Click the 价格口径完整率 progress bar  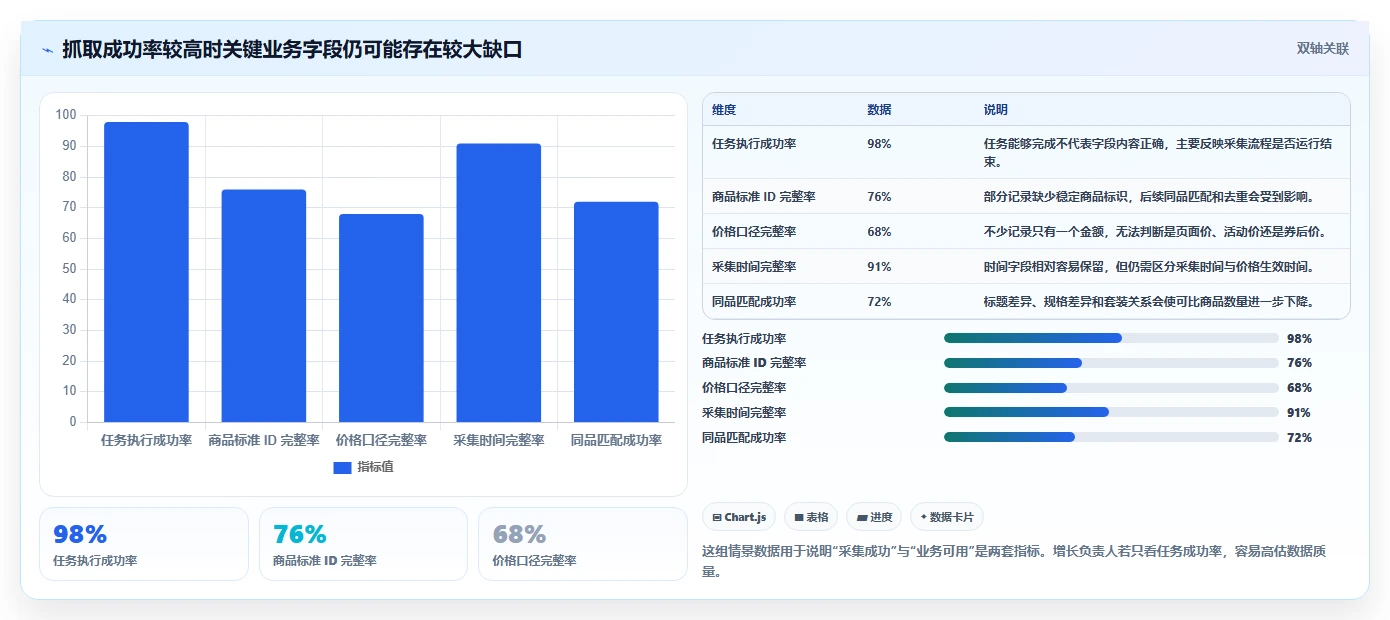pyautogui.click(x=1111, y=388)
